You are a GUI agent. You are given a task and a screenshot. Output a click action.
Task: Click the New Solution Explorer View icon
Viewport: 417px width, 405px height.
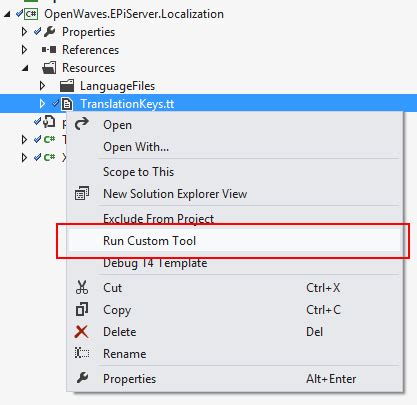[x=82, y=193]
